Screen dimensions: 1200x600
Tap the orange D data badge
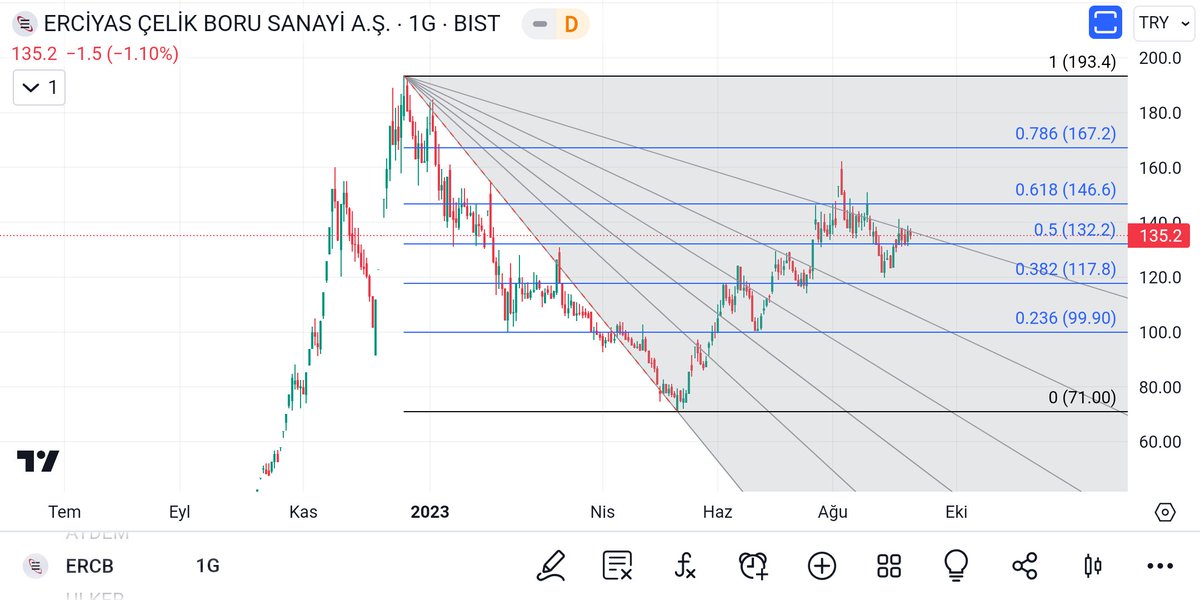click(x=570, y=24)
